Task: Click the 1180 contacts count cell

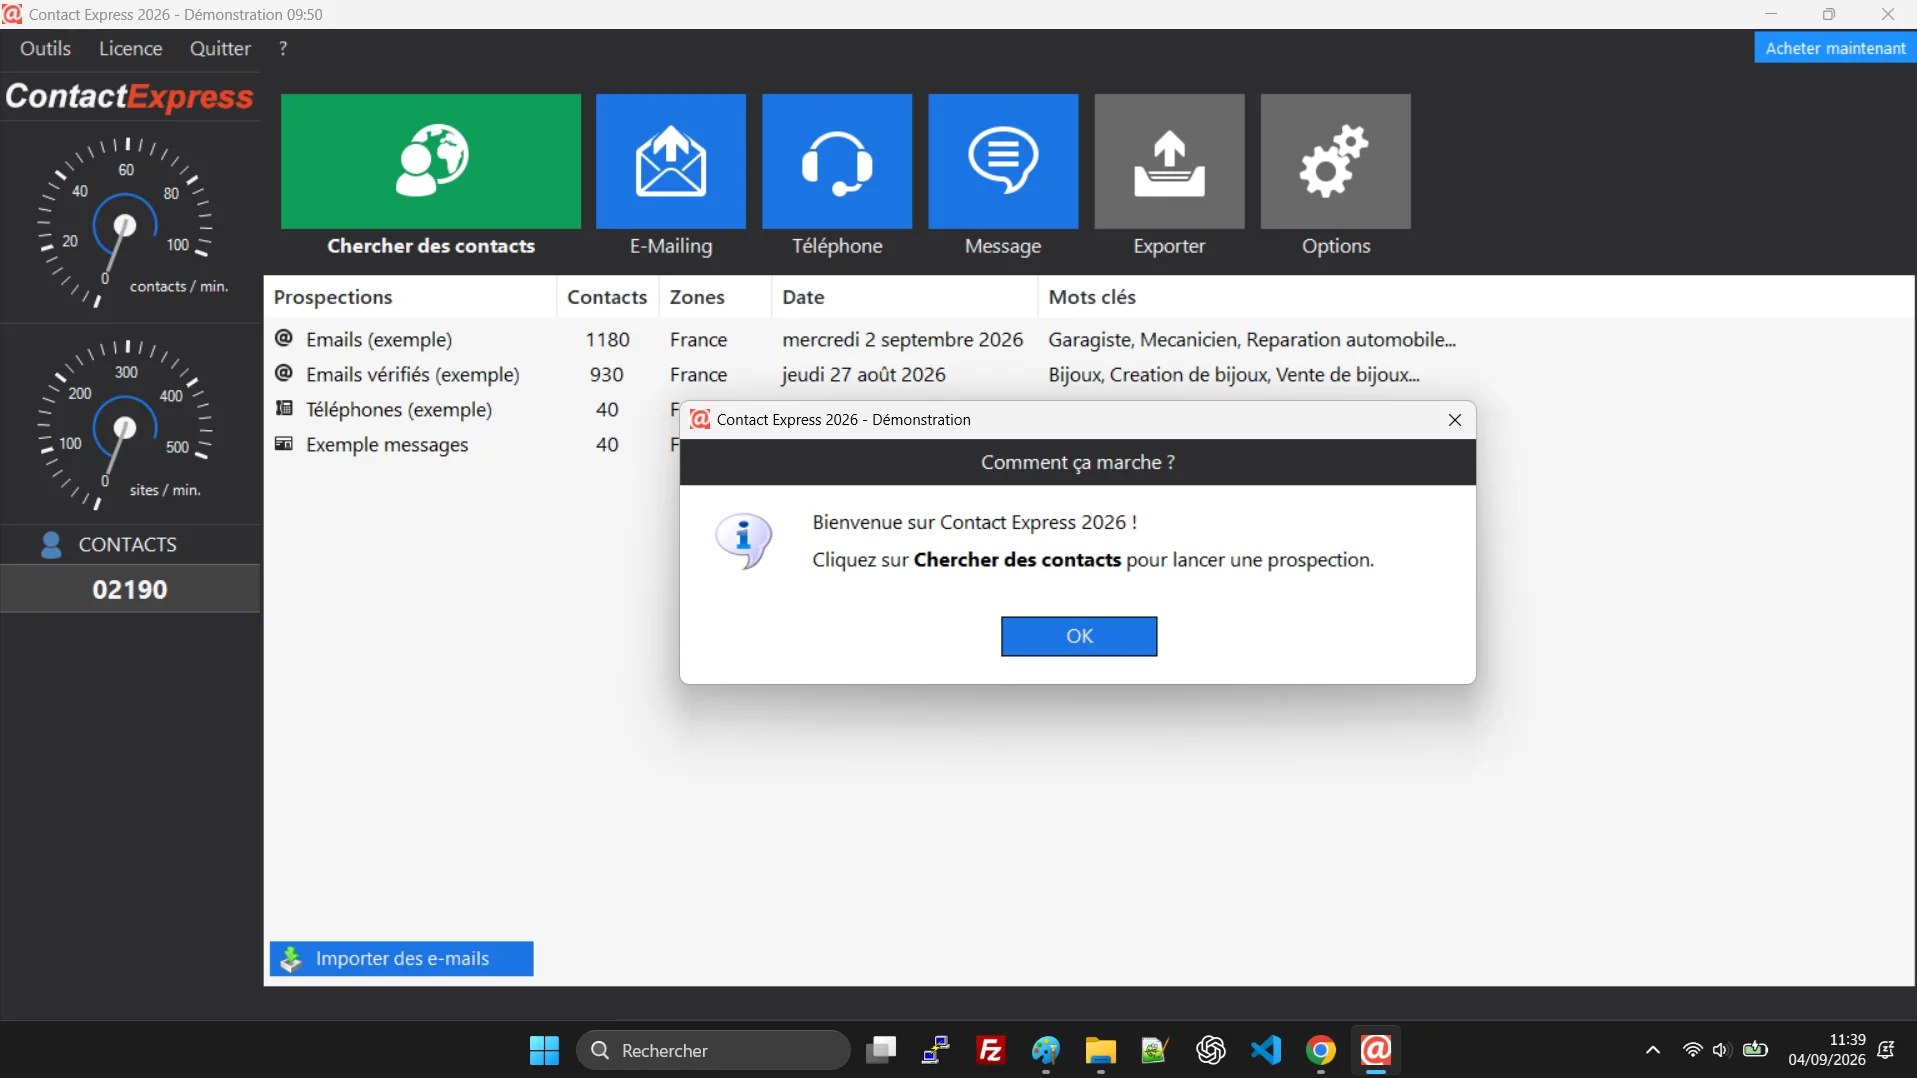Action: pos(607,340)
